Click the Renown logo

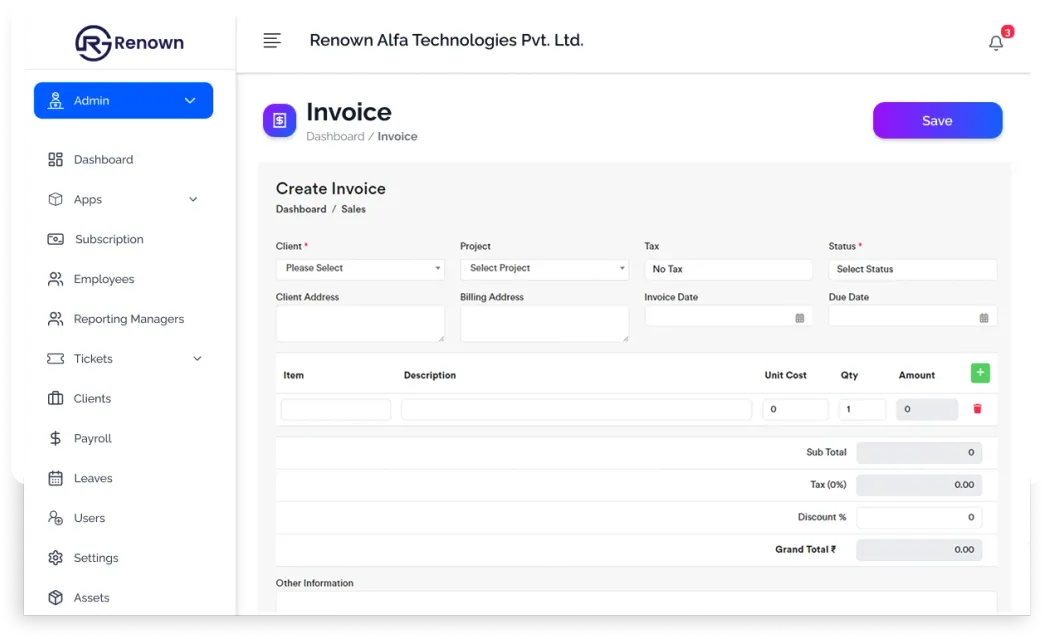(x=129, y=43)
